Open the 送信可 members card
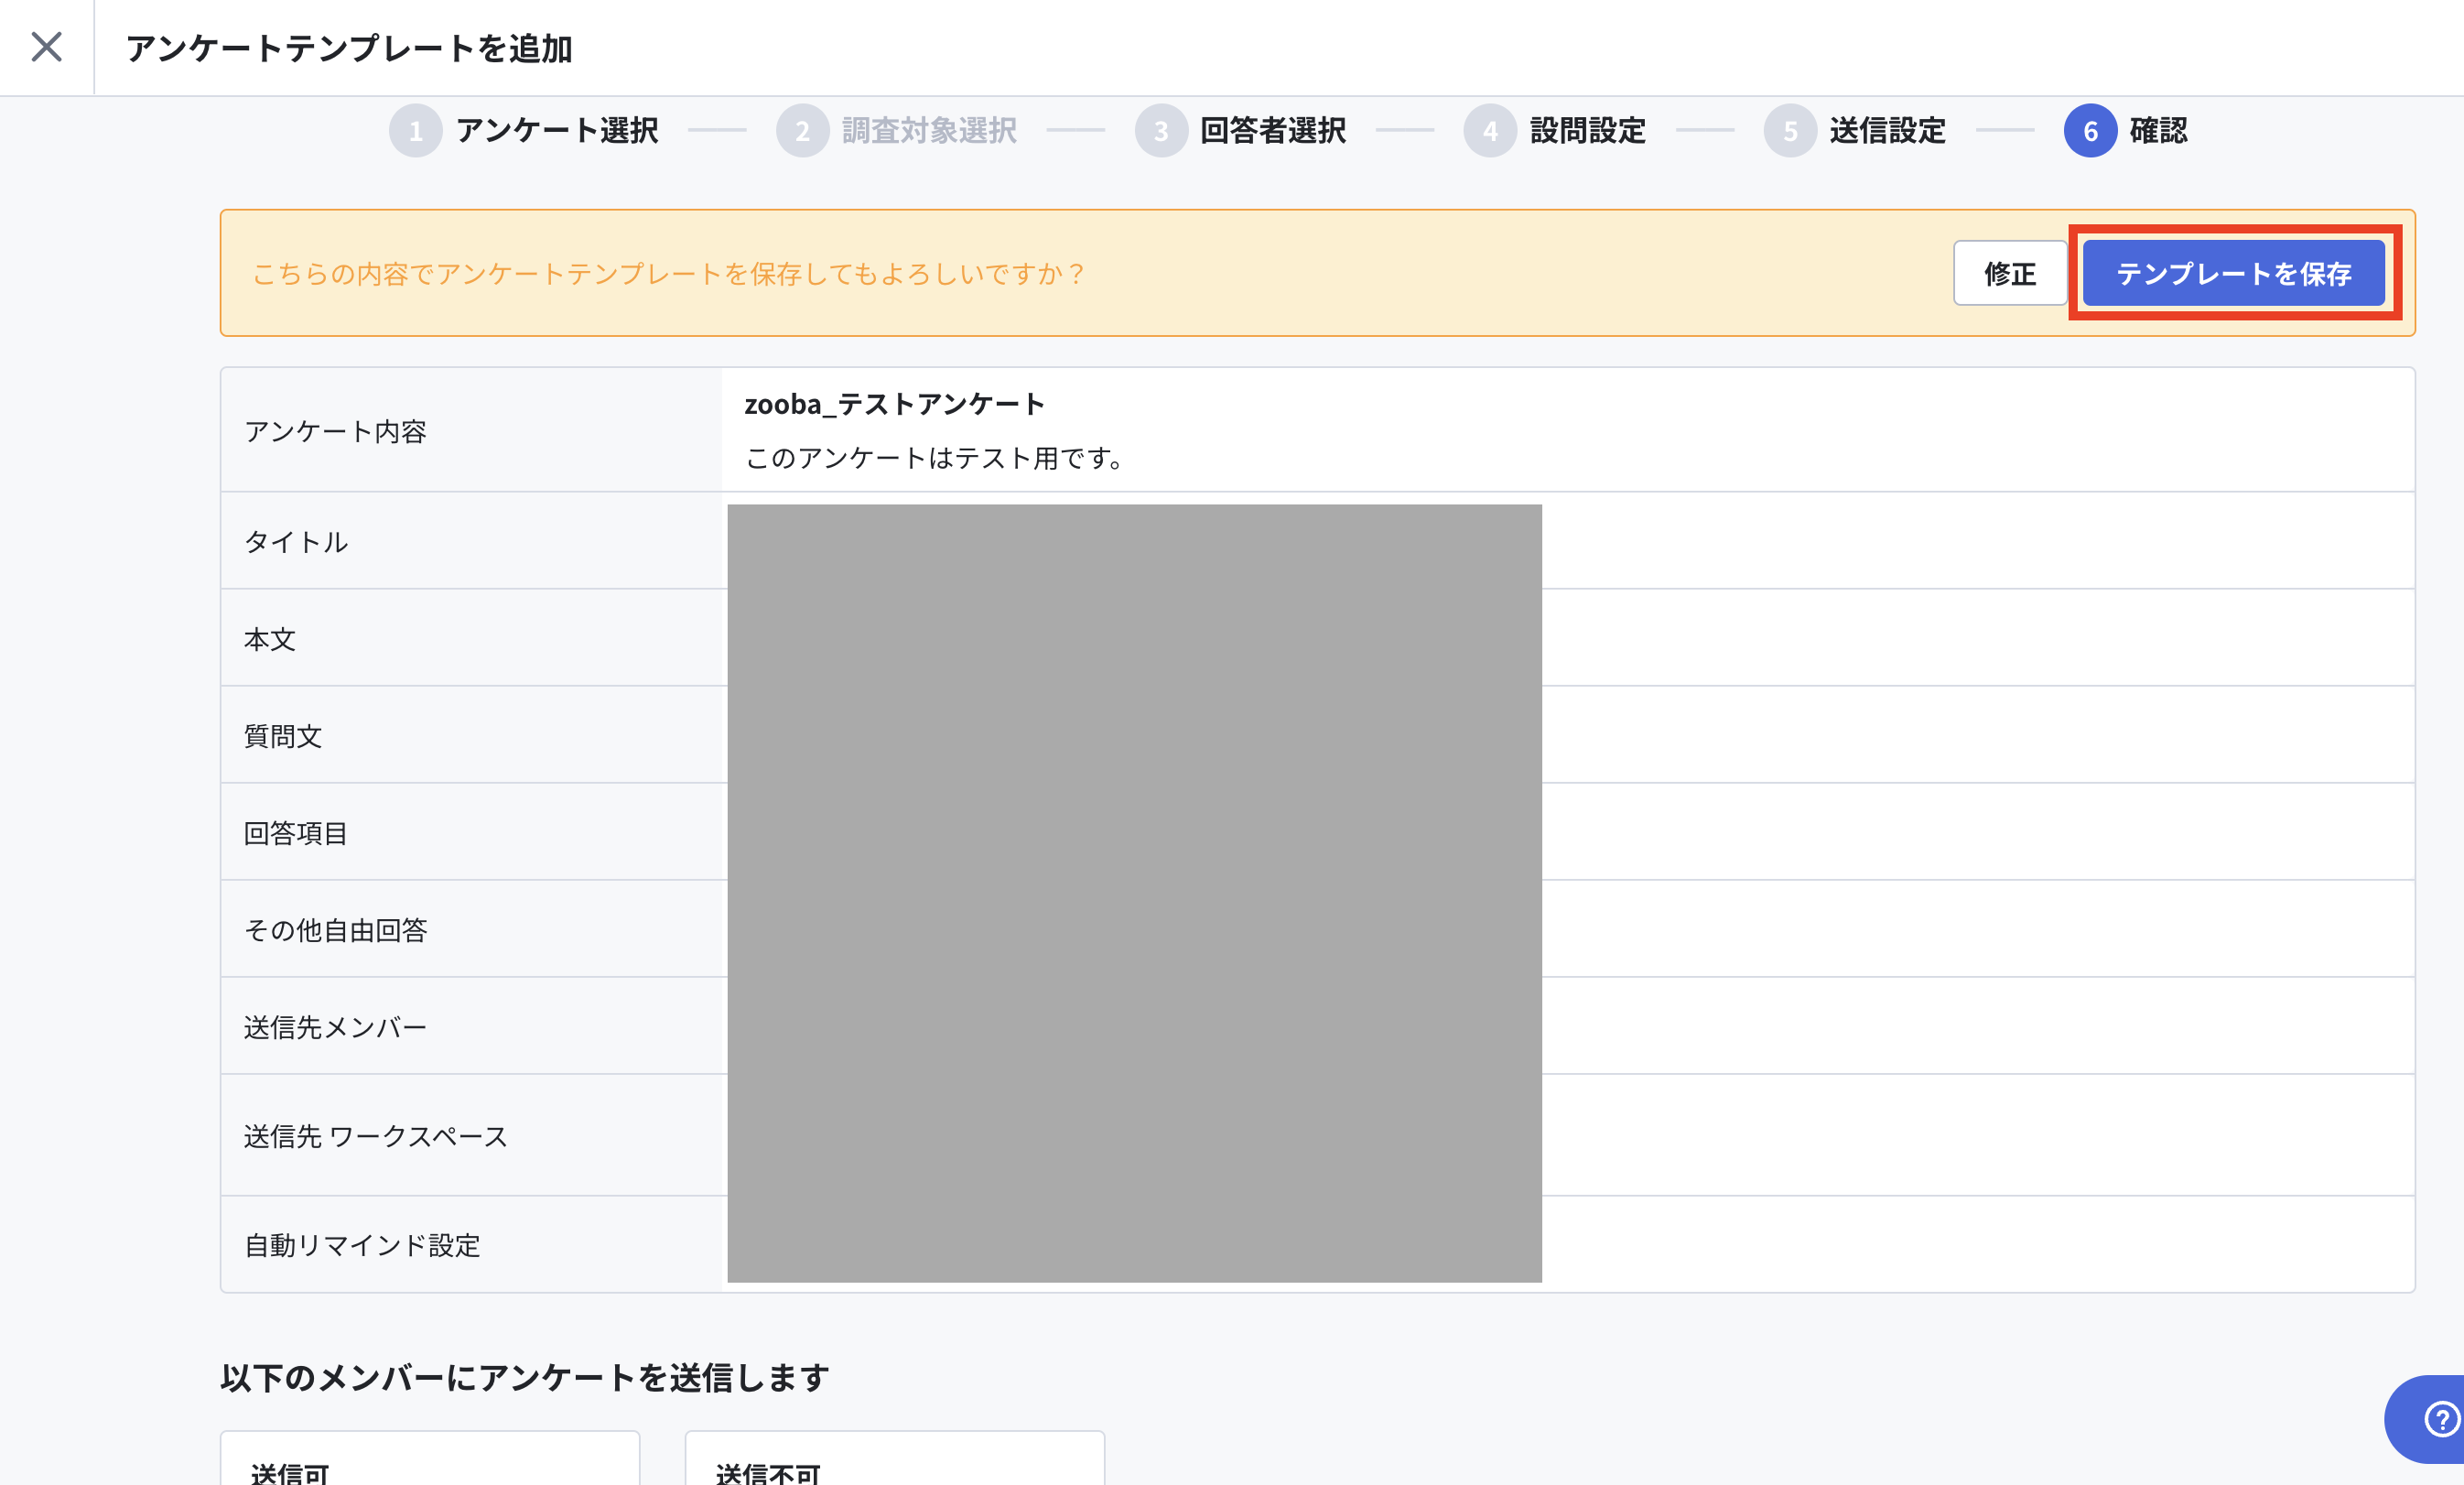The image size is (2464, 1485). pyautogui.click(x=430, y=1458)
